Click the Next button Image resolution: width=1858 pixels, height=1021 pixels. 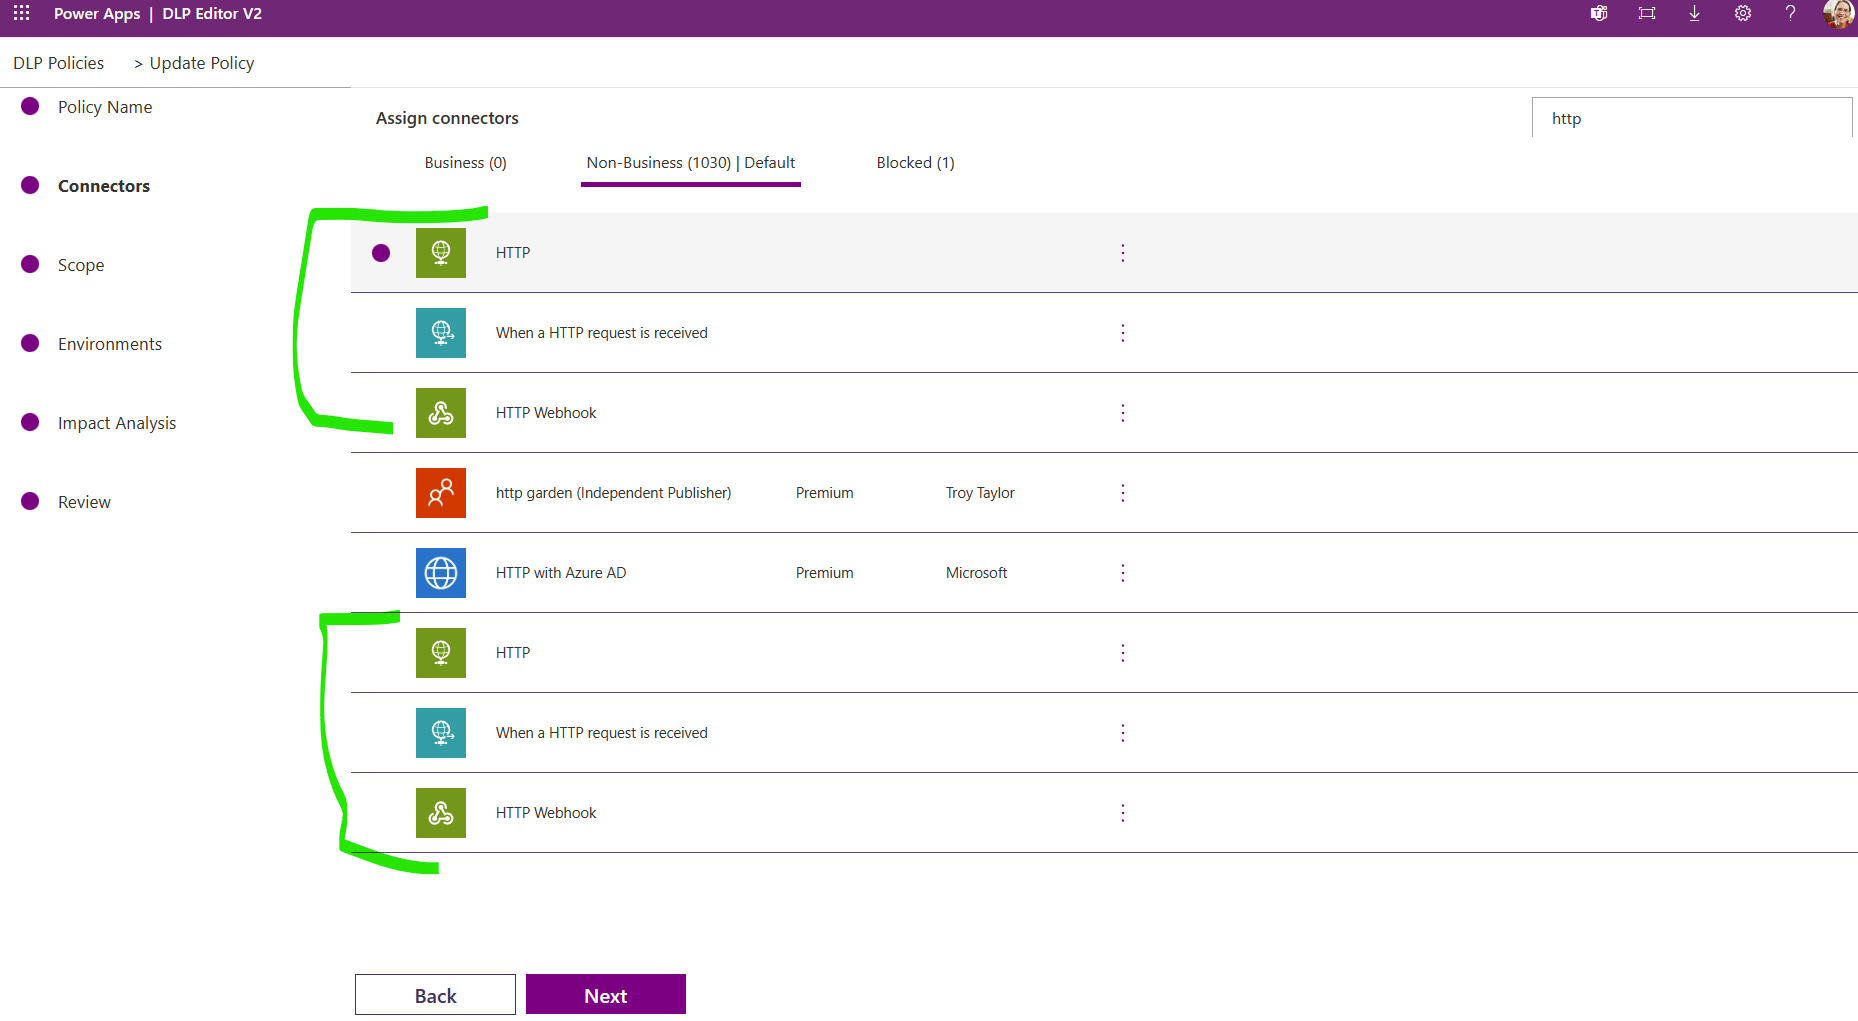pos(605,994)
